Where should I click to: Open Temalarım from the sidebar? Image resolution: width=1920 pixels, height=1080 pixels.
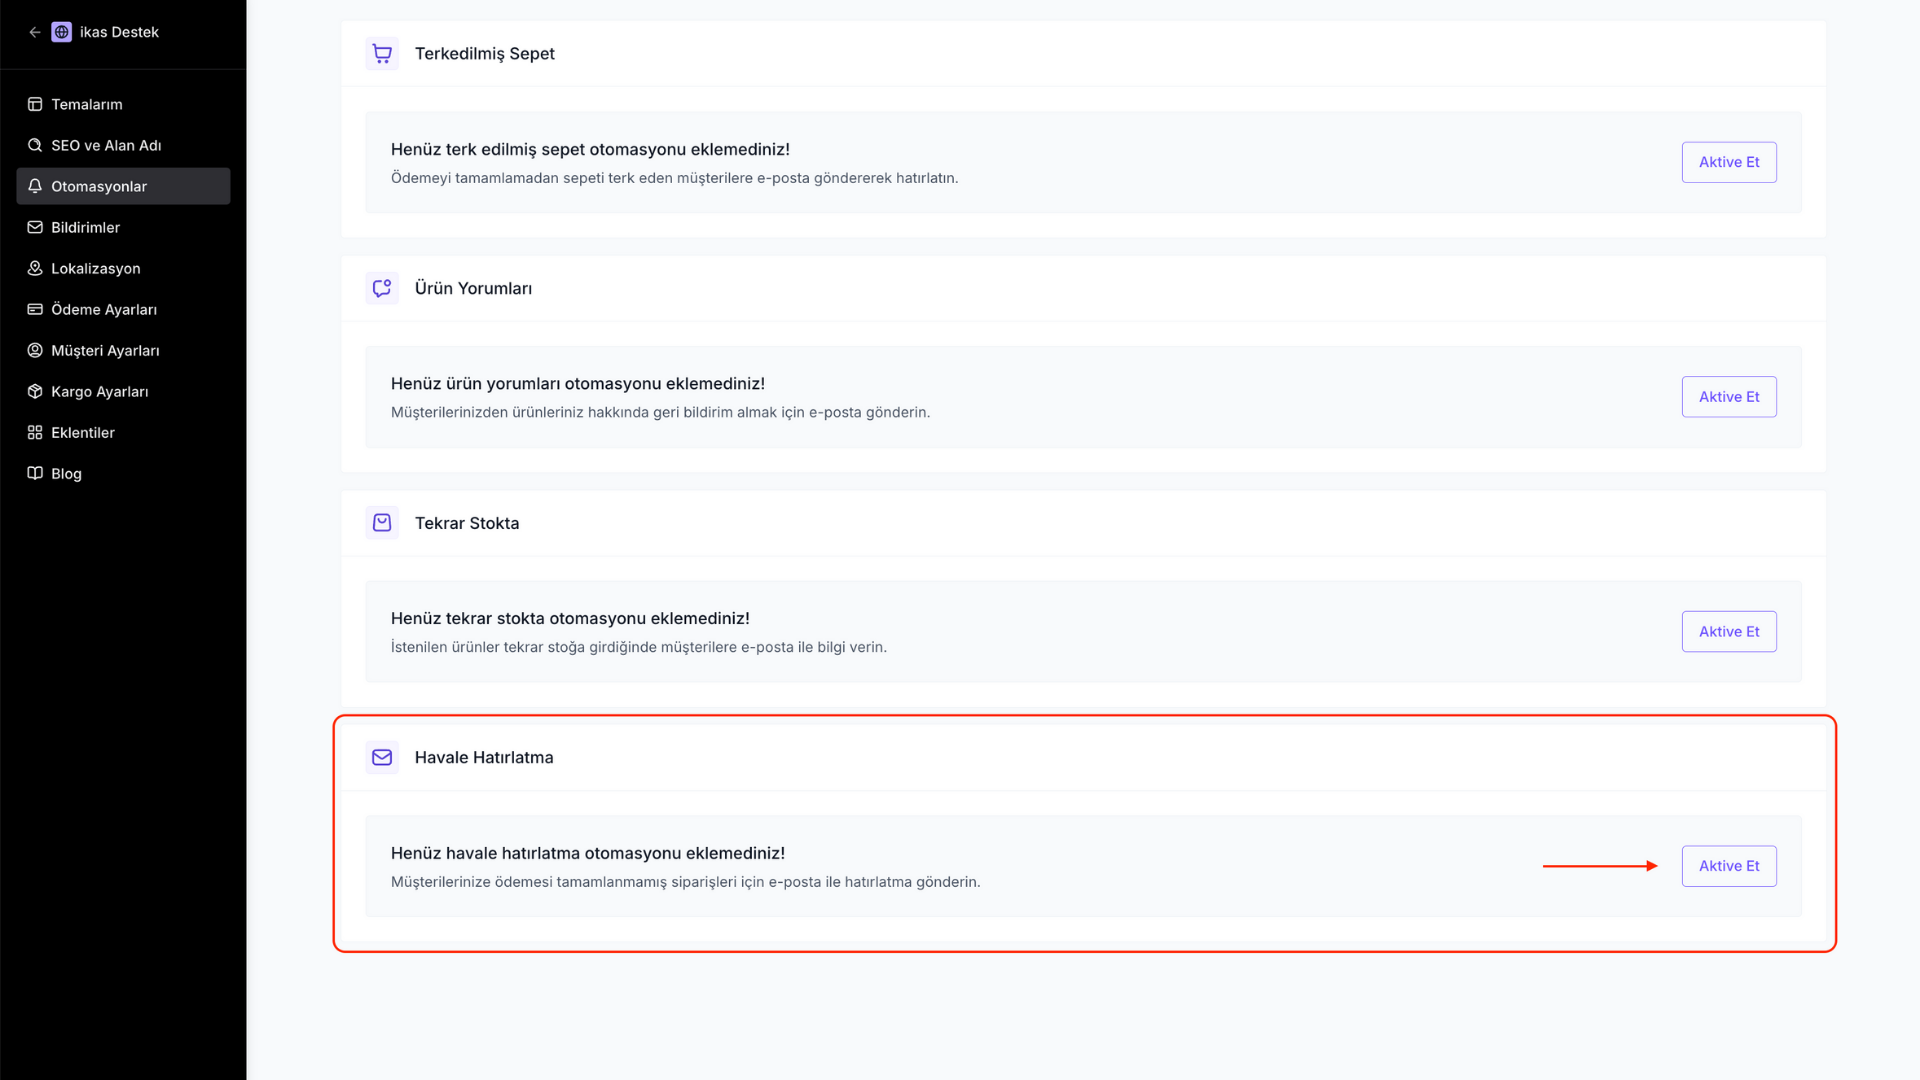(x=123, y=104)
